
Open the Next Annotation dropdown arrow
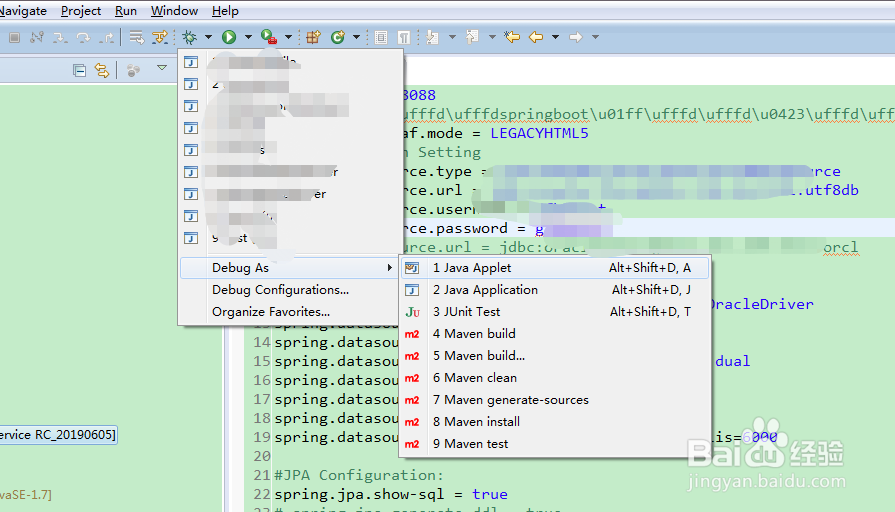452,37
